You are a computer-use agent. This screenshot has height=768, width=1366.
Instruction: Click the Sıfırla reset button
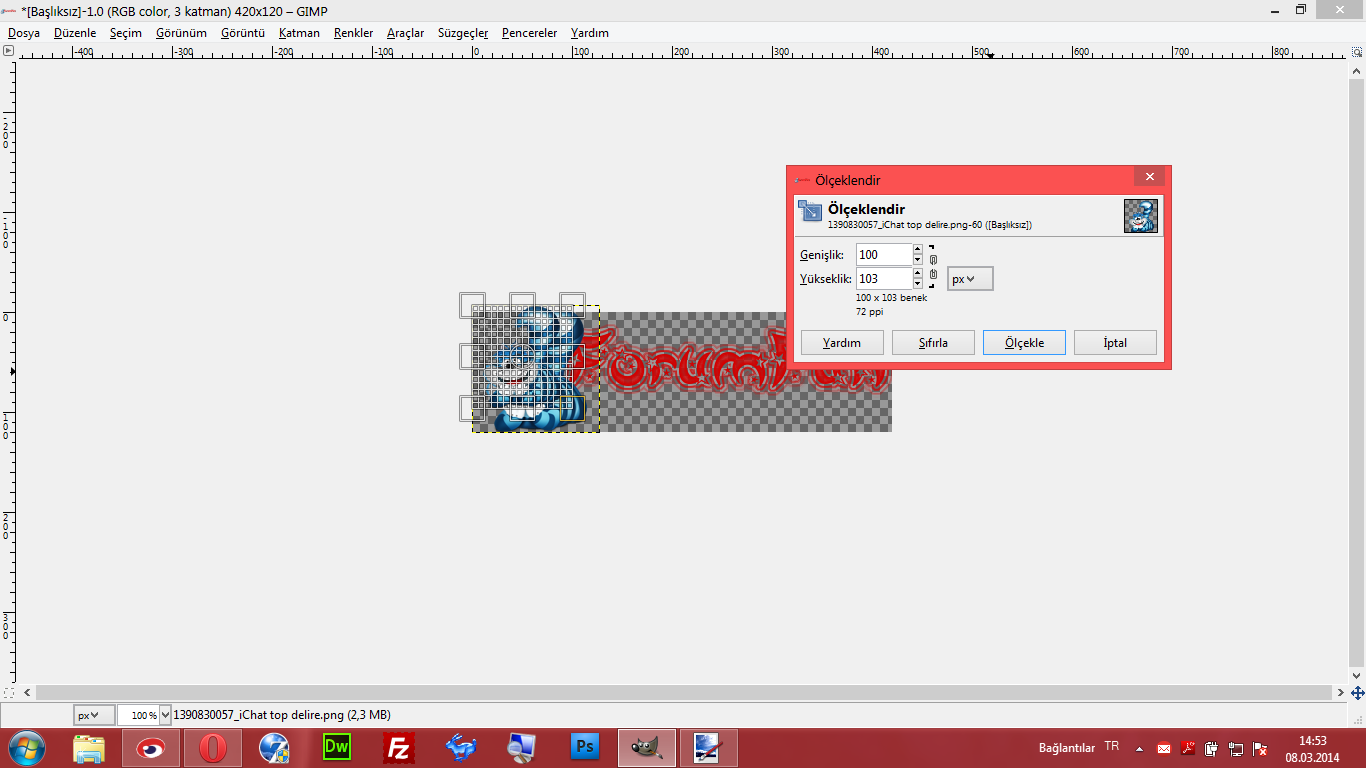(933, 343)
